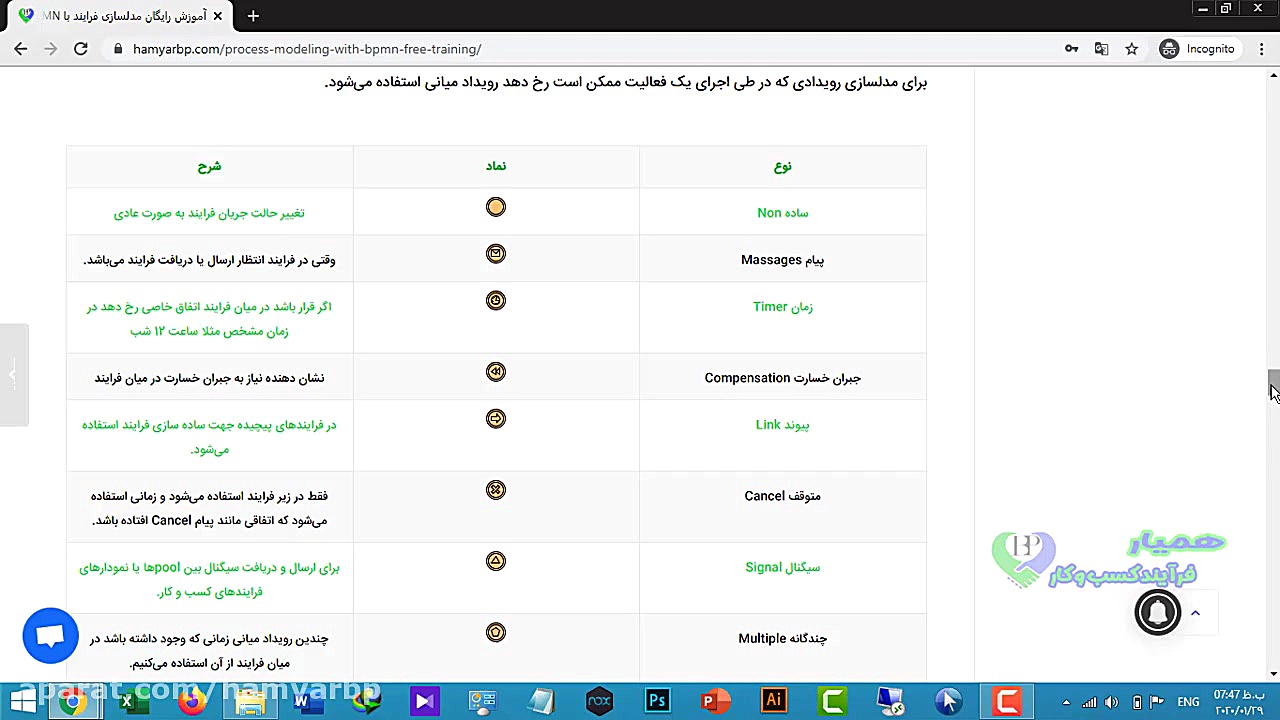Open PowerPoint from the taskbar

(714, 701)
